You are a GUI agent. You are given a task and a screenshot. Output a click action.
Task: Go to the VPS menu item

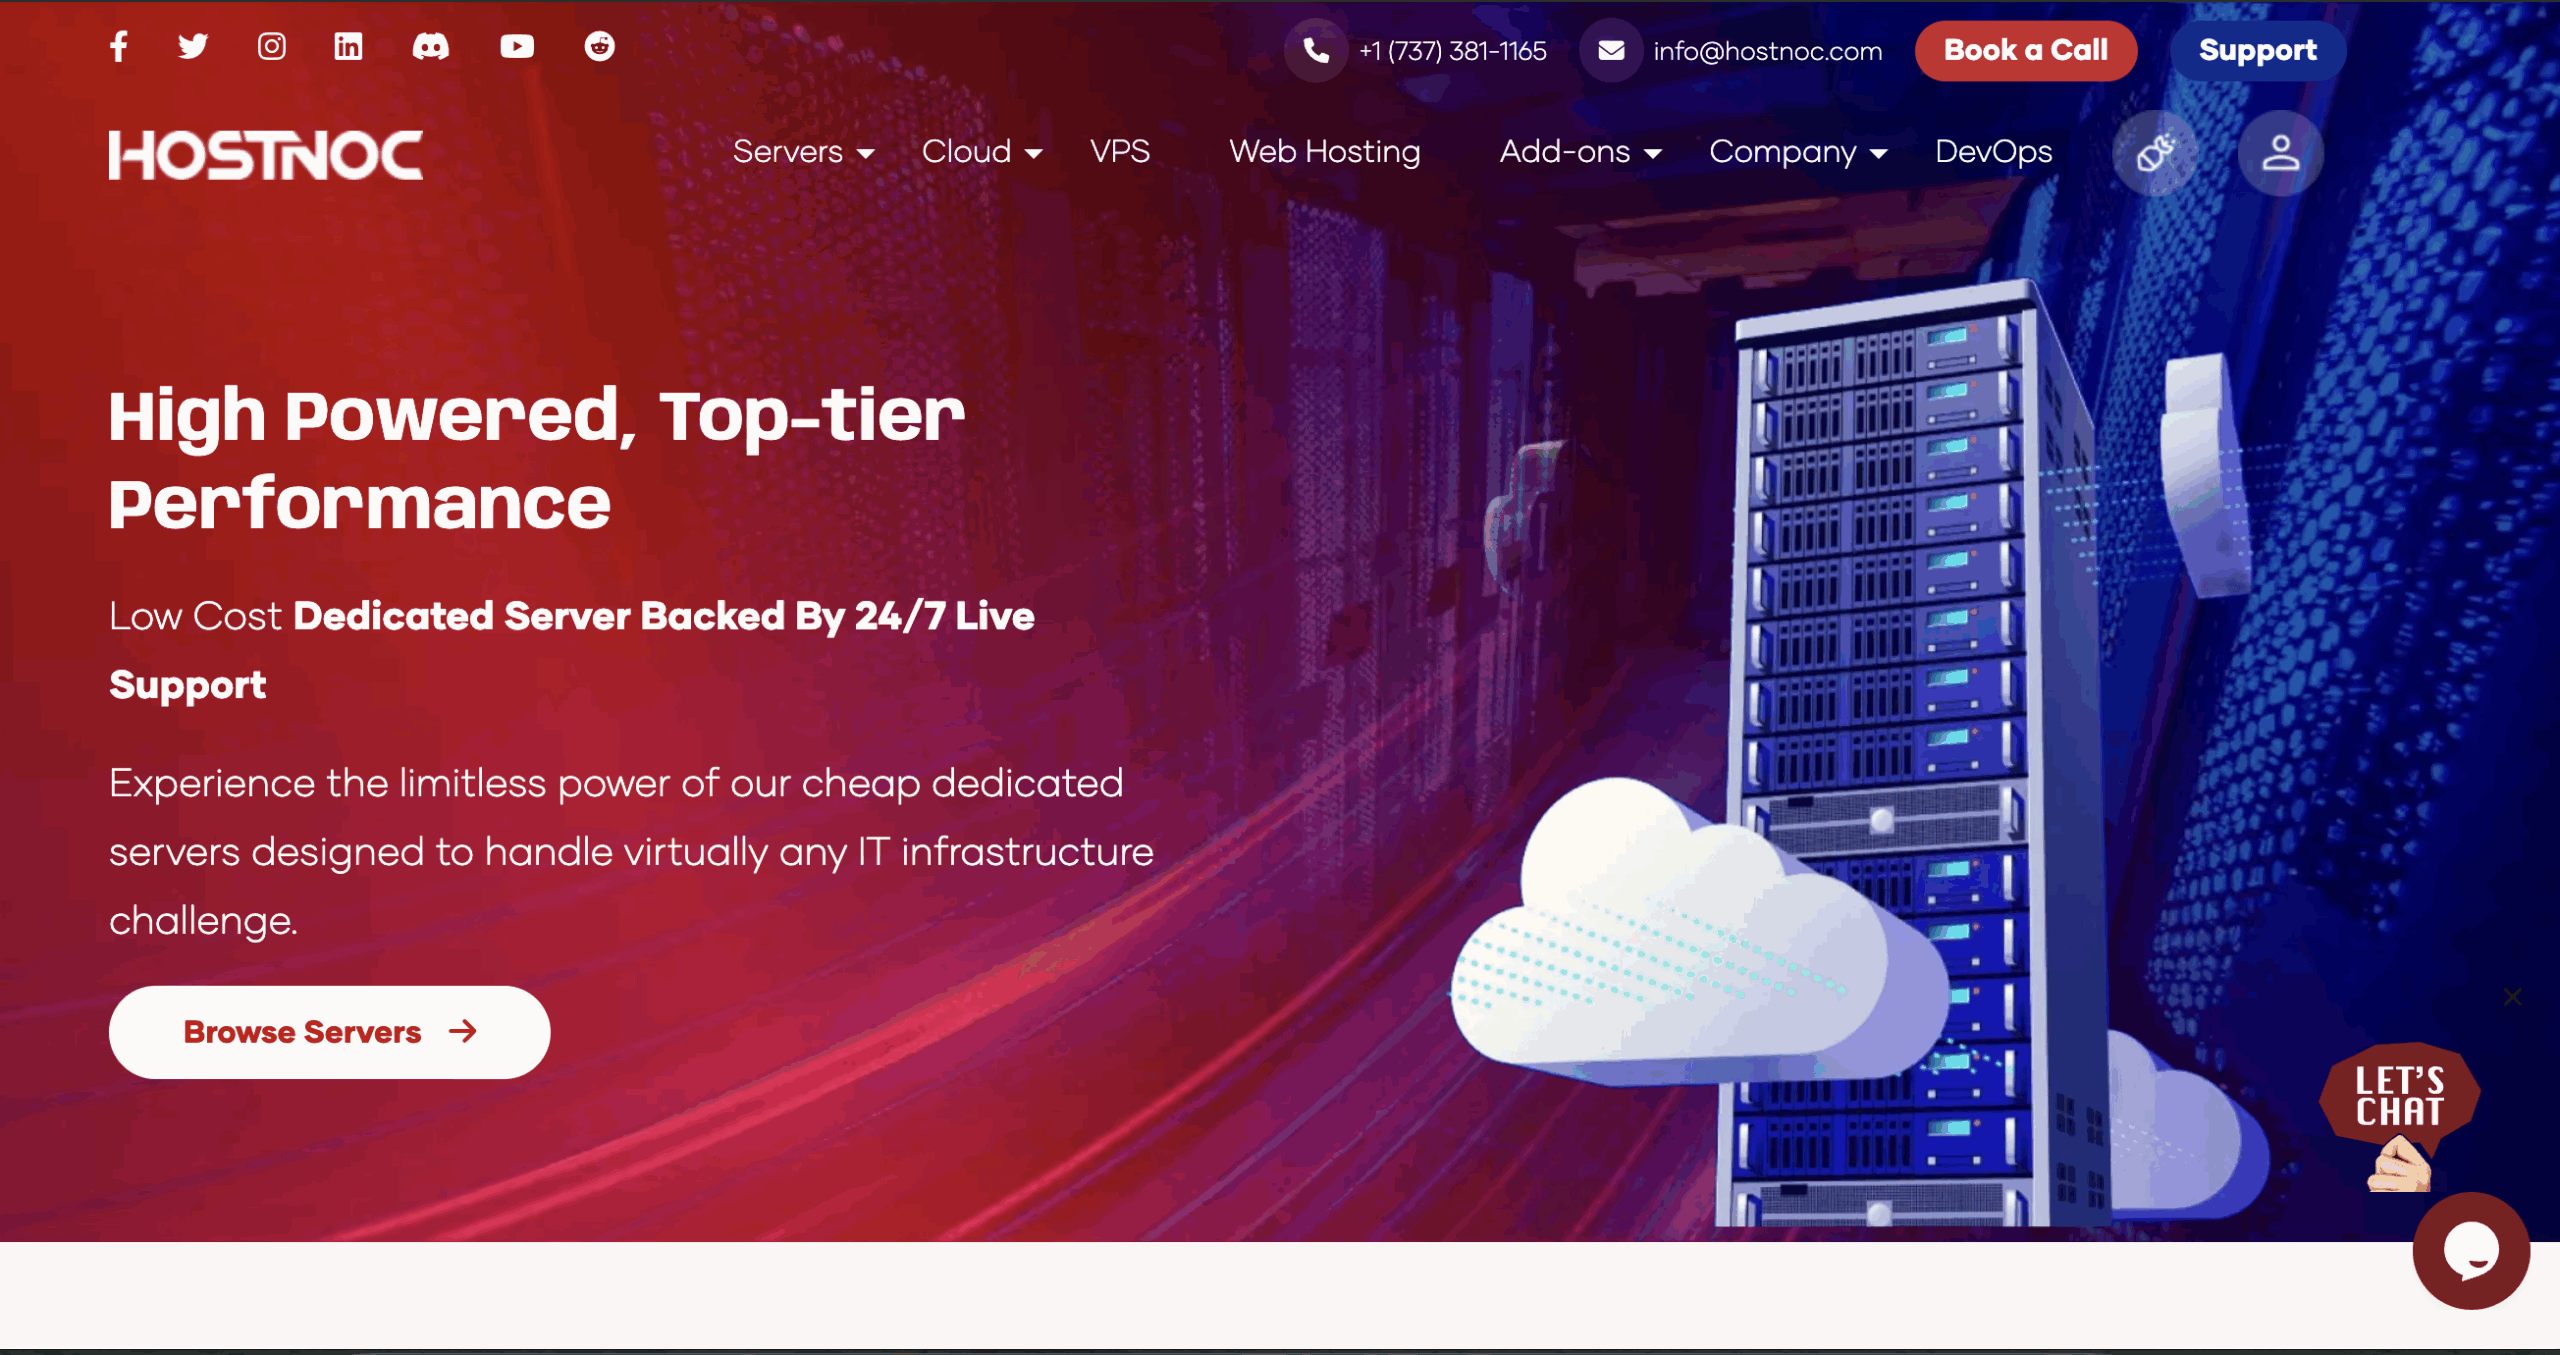[x=1119, y=152]
